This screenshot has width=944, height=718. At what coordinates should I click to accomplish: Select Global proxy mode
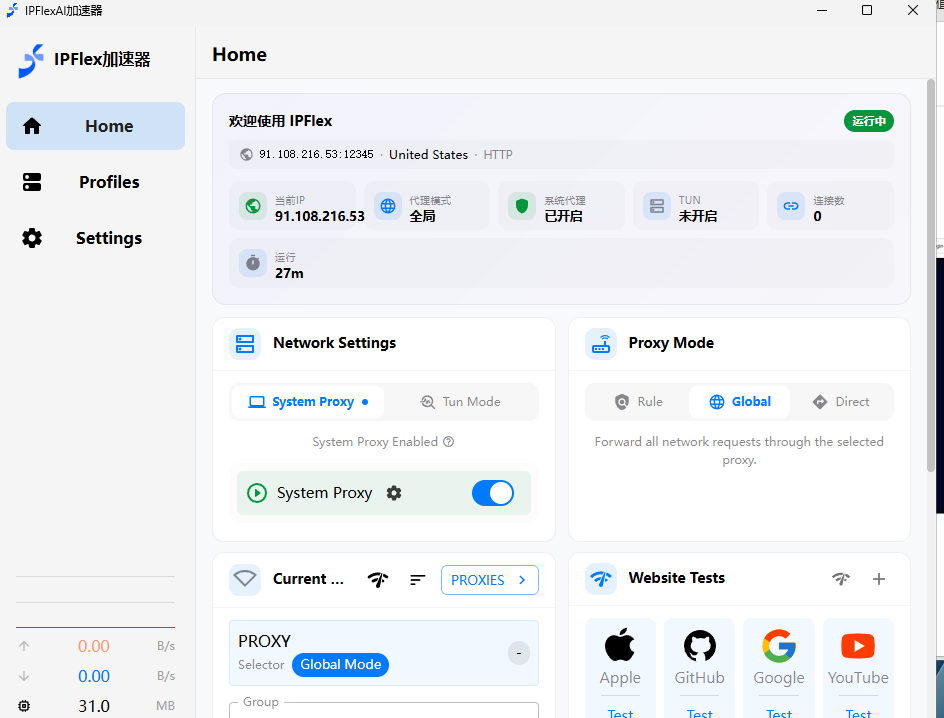pyautogui.click(x=739, y=402)
